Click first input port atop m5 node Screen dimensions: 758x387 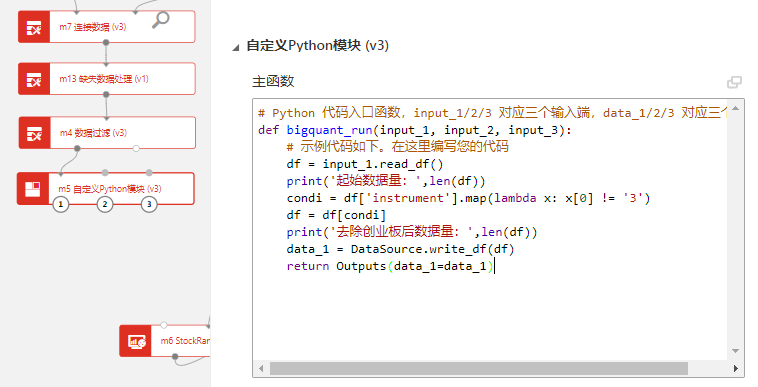coord(61,172)
